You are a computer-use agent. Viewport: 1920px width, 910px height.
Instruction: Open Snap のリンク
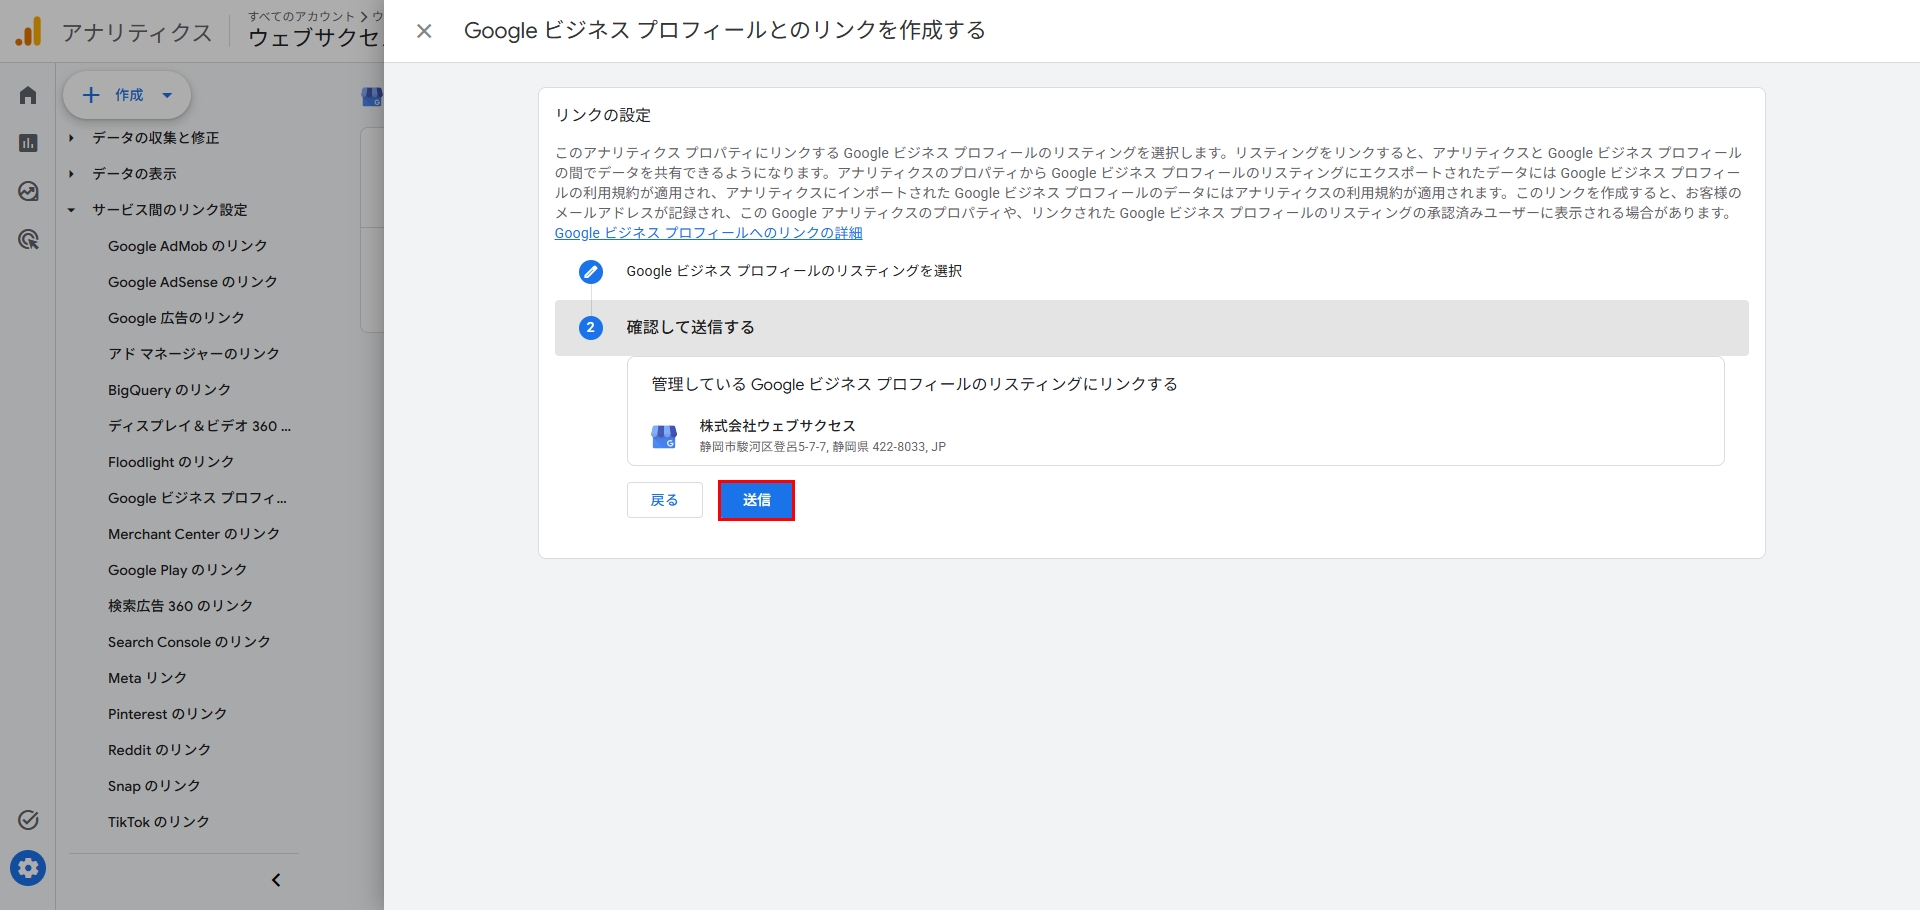pyautogui.click(x=154, y=786)
